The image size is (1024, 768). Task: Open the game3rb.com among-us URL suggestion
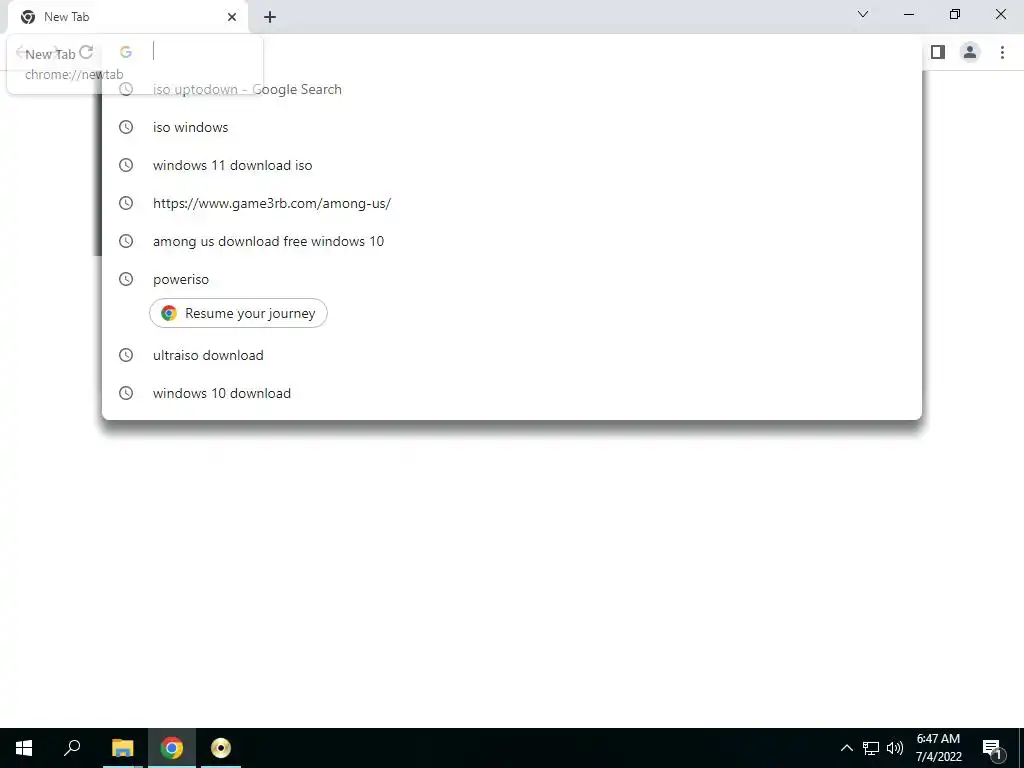(x=511, y=203)
